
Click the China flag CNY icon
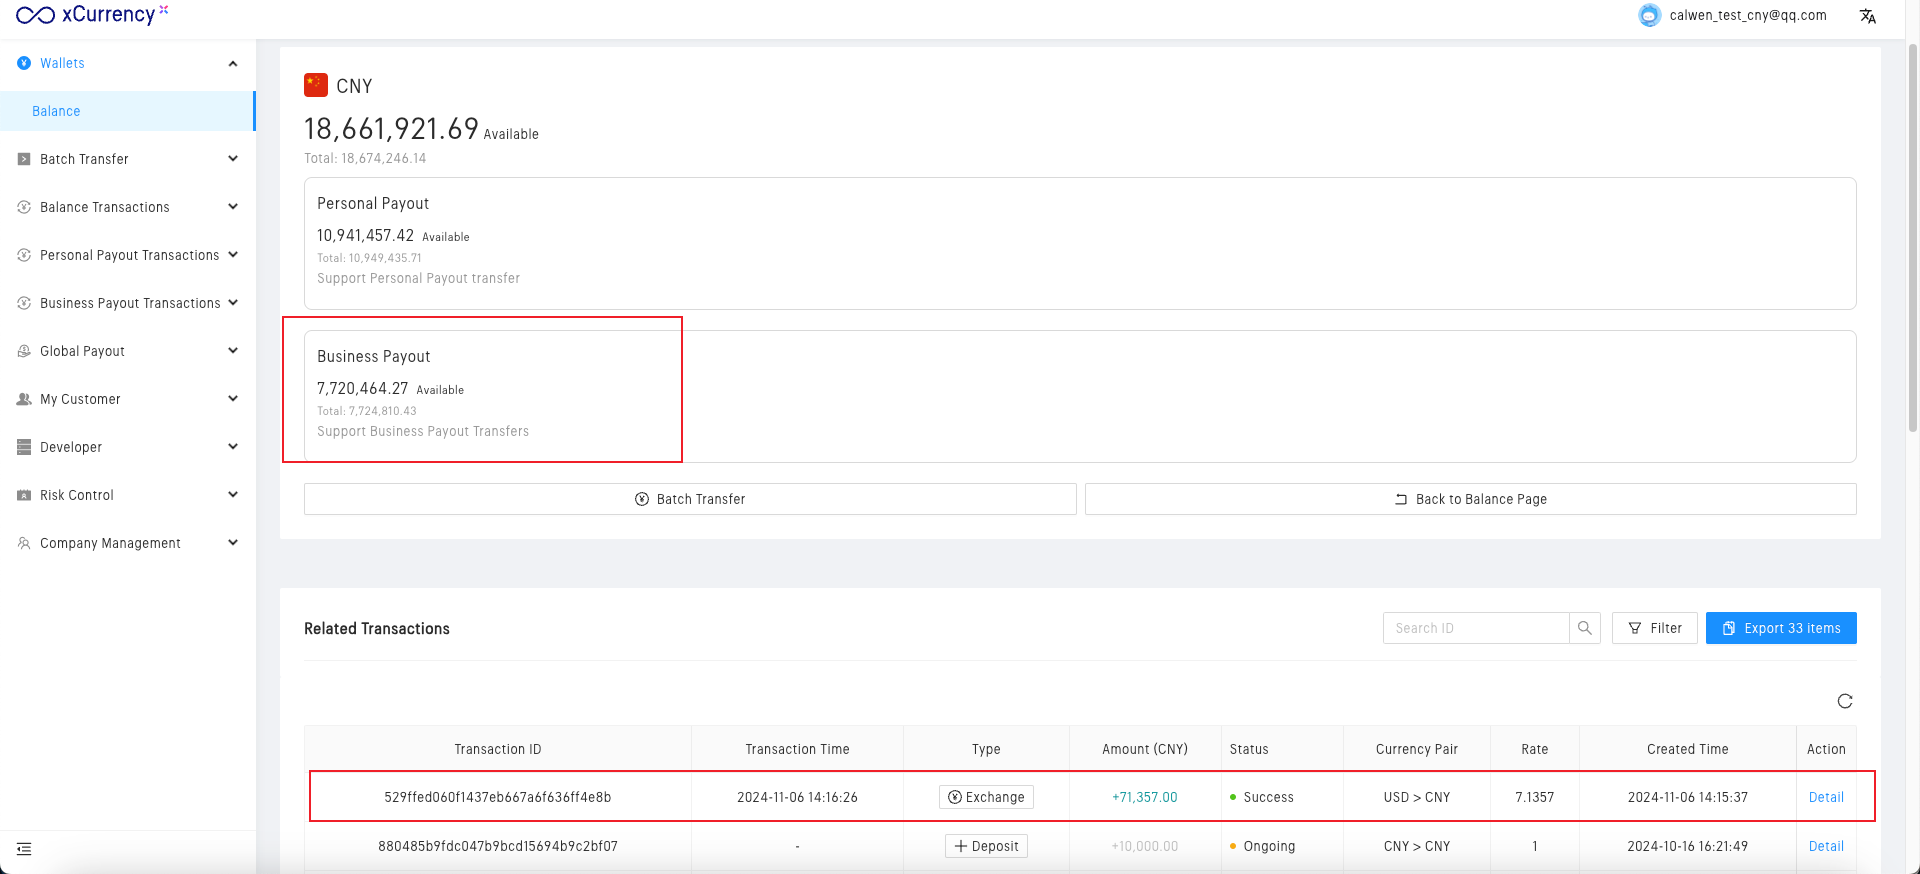click(x=316, y=85)
